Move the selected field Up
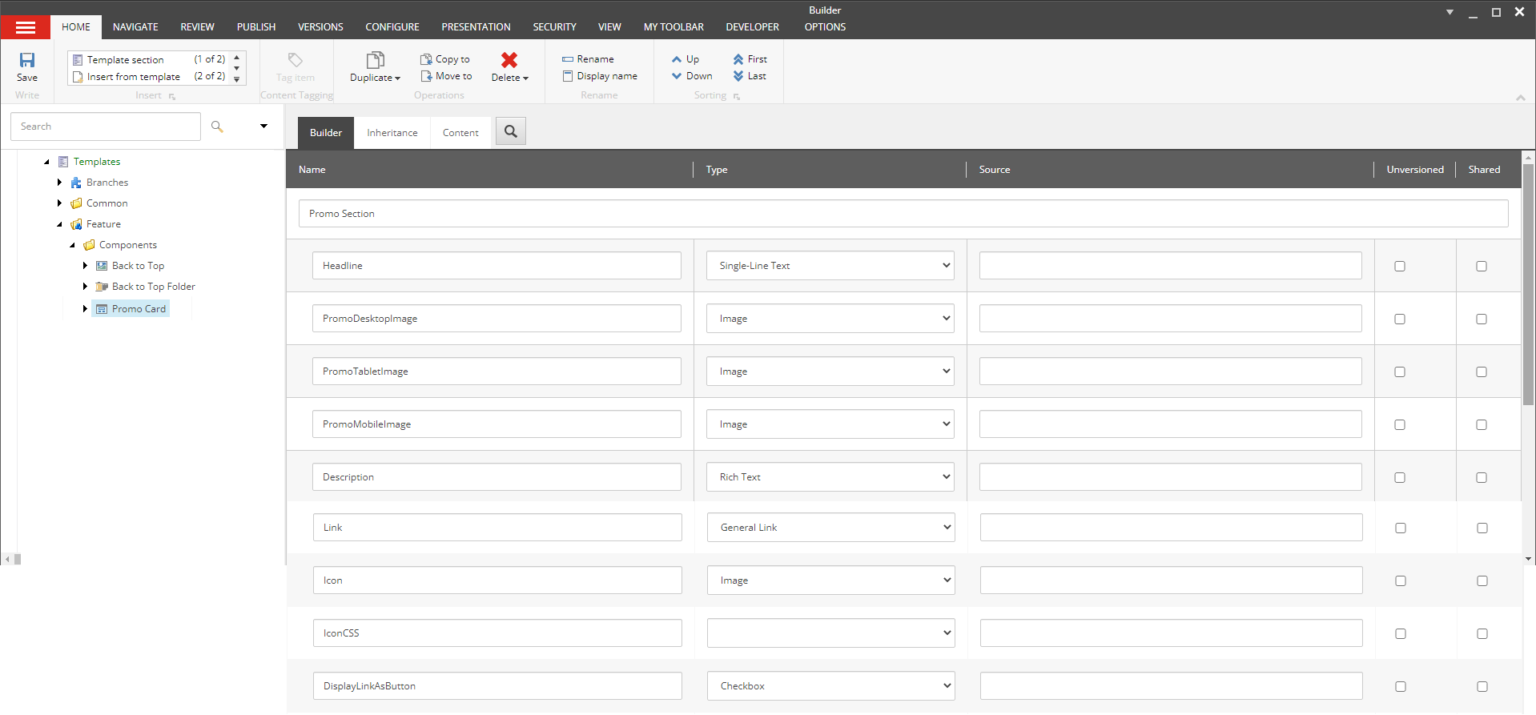 click(685, 59)
